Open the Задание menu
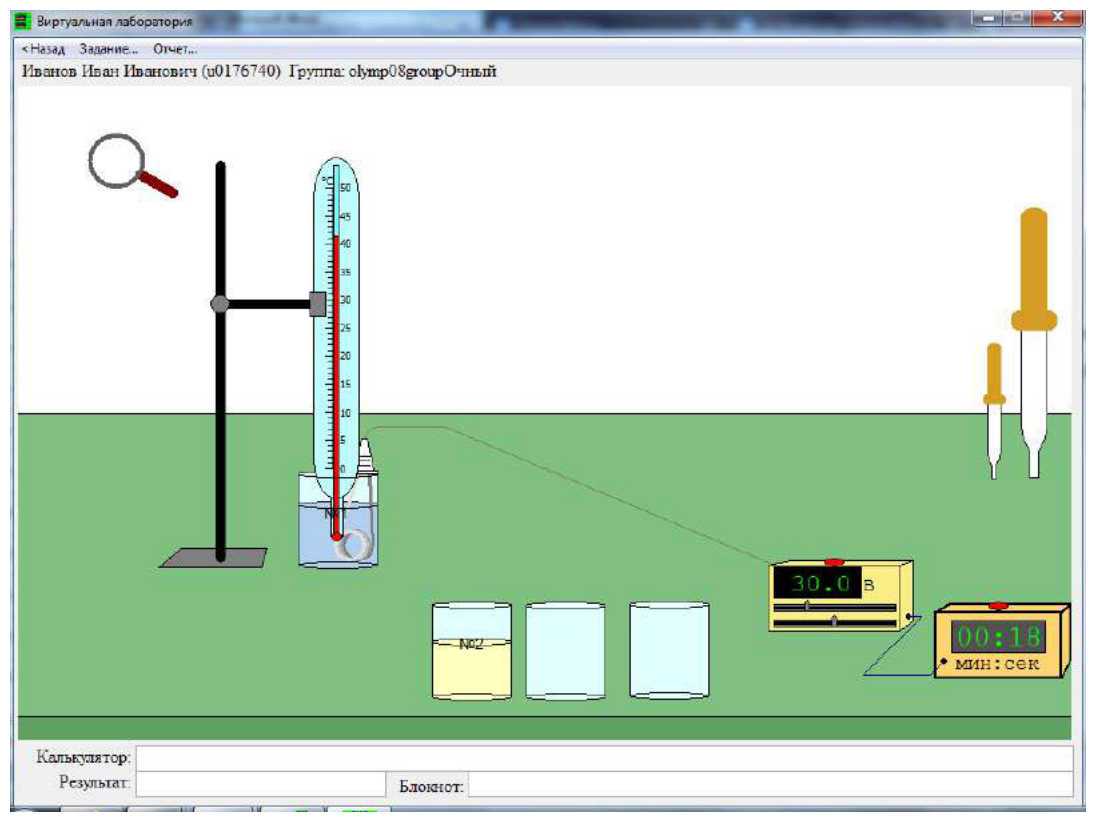 [108, 49]
